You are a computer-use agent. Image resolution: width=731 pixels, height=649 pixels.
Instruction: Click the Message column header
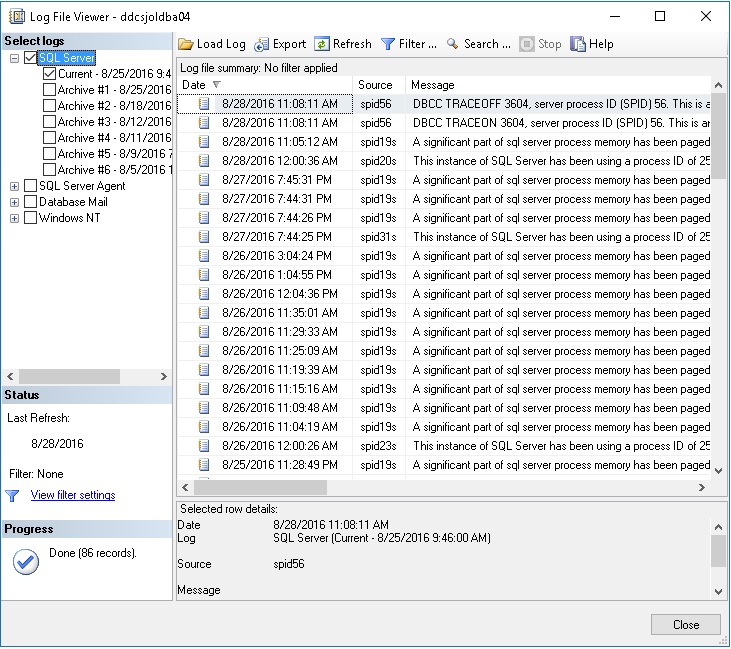558,85
